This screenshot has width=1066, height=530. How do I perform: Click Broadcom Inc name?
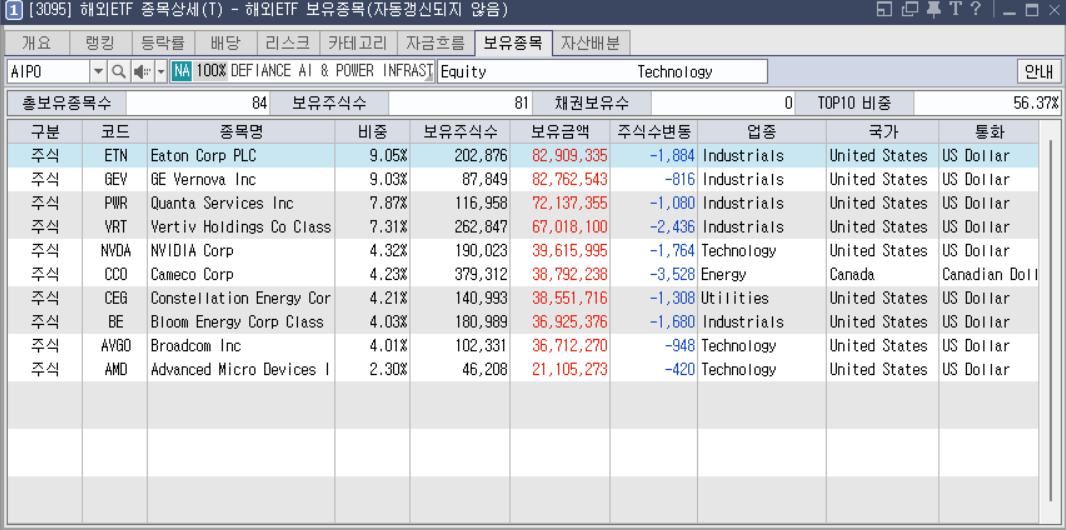click(196, 346)
